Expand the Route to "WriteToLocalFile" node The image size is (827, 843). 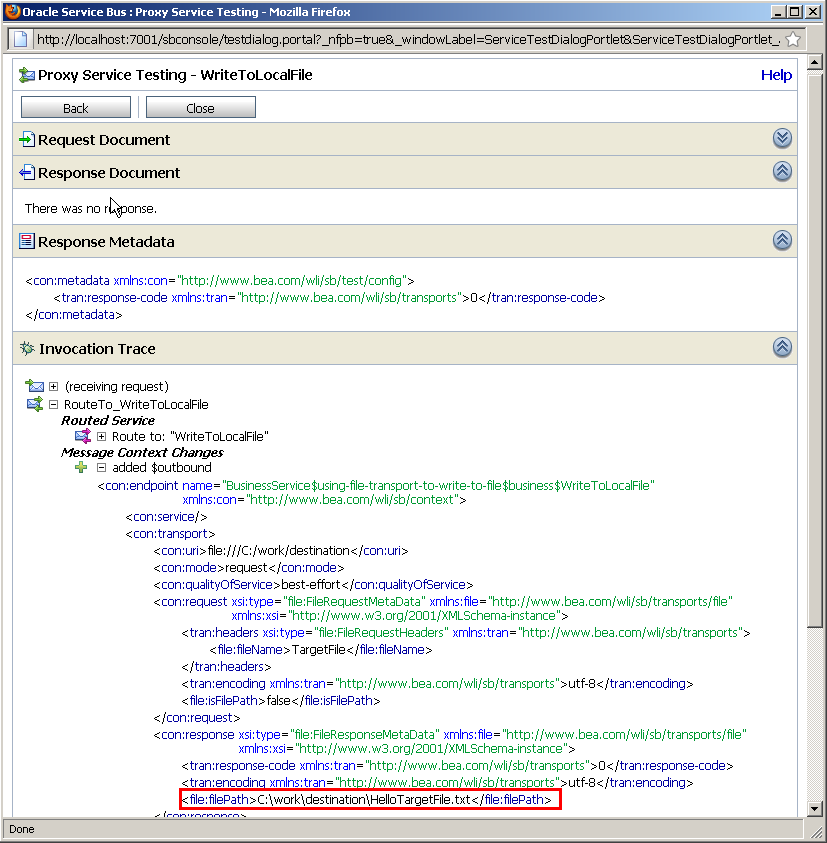coord(101,436)
